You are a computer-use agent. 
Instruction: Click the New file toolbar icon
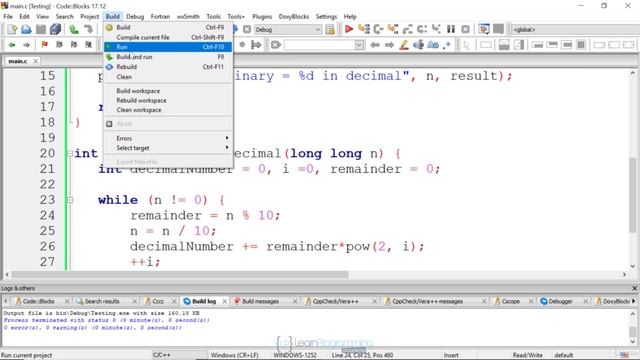12,29
